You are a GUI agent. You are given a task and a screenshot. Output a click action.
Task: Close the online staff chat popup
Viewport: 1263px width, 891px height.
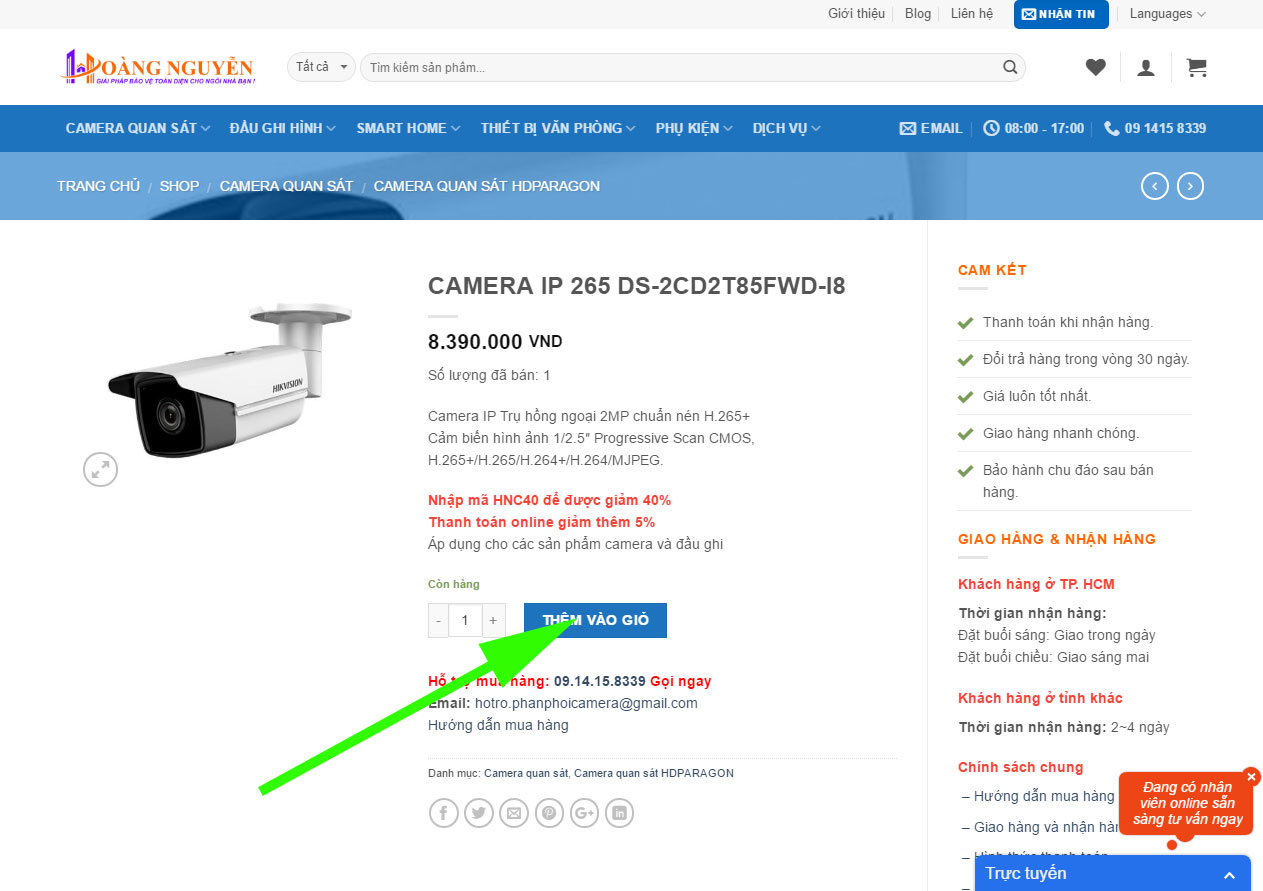pos(1251,777)
